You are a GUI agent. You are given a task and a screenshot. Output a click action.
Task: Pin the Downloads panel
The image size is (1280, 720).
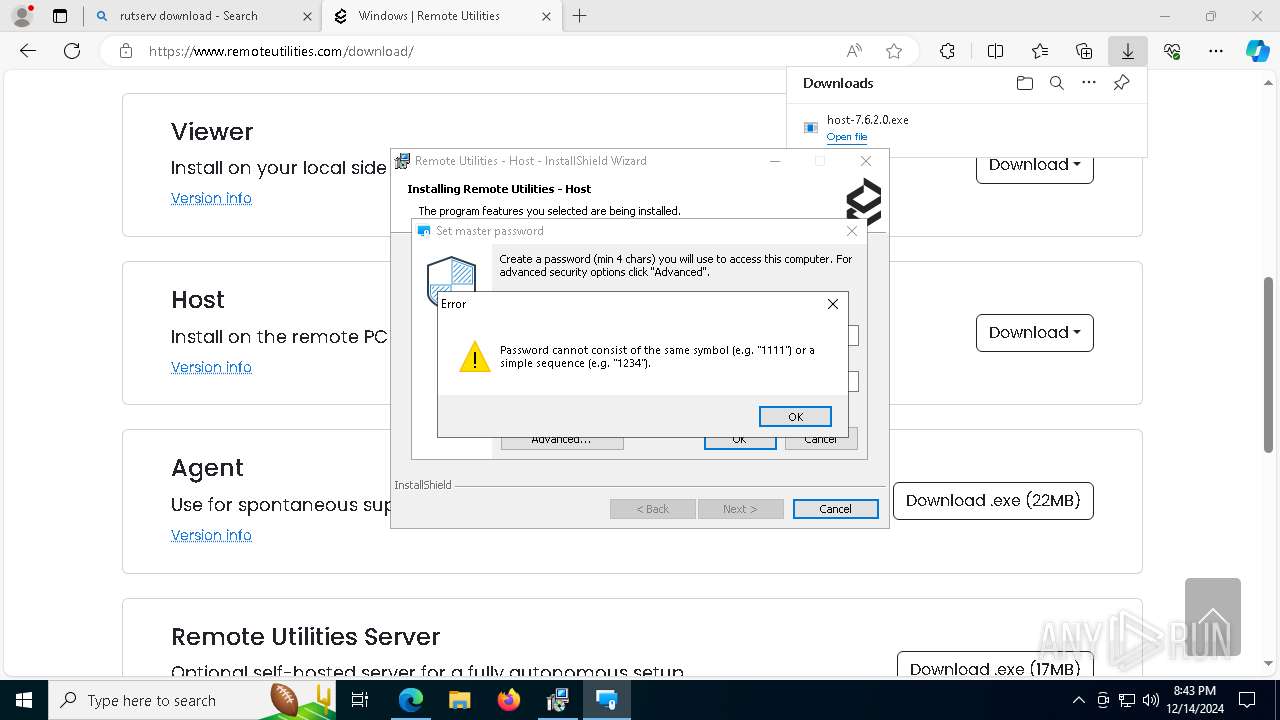click(1122, 83)
